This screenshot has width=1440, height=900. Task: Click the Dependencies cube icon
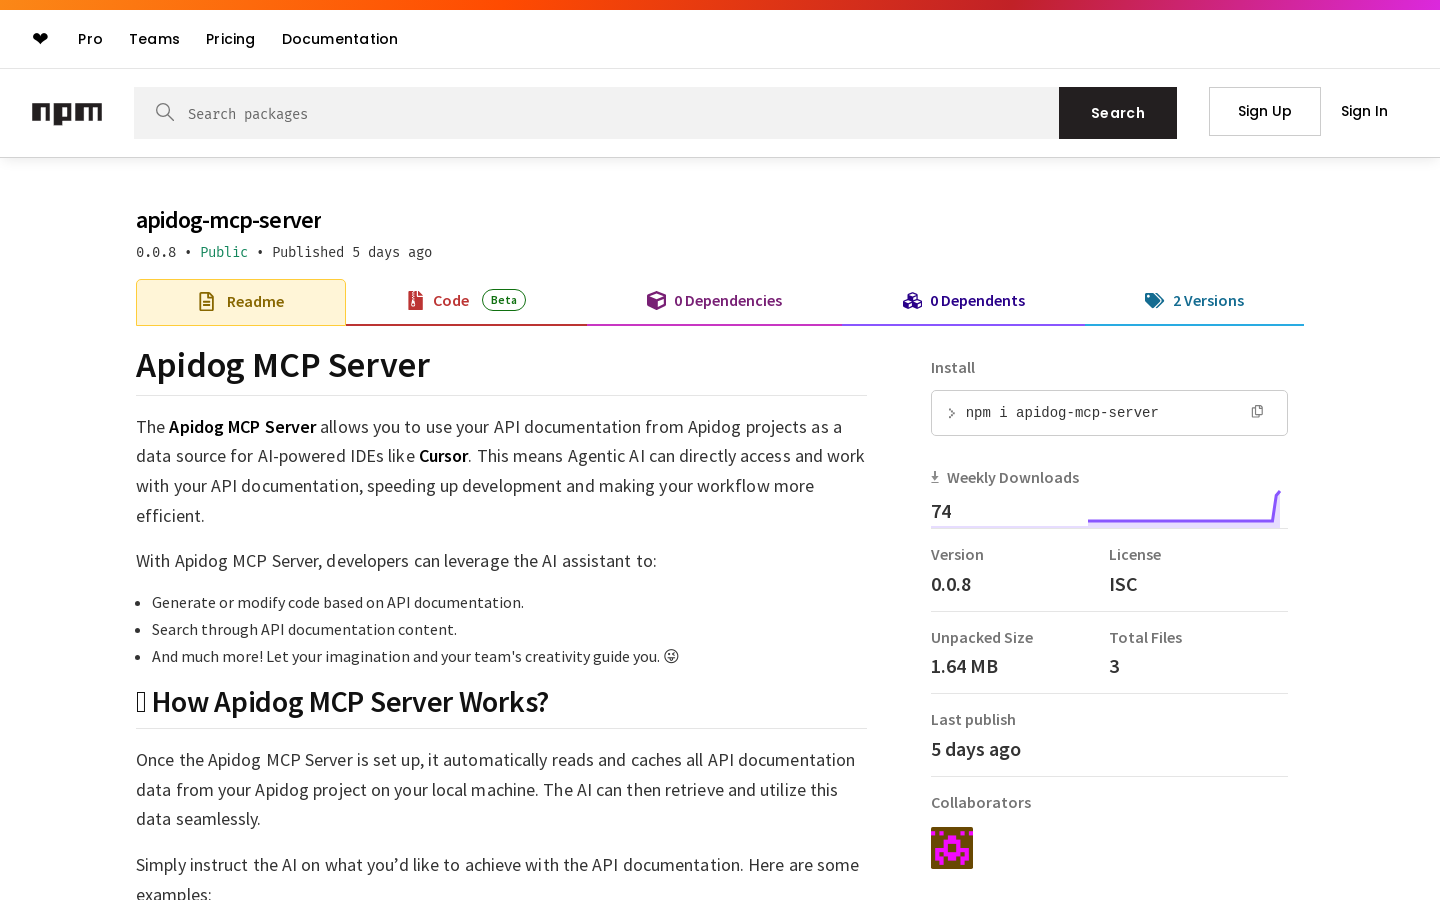point(656,301)
